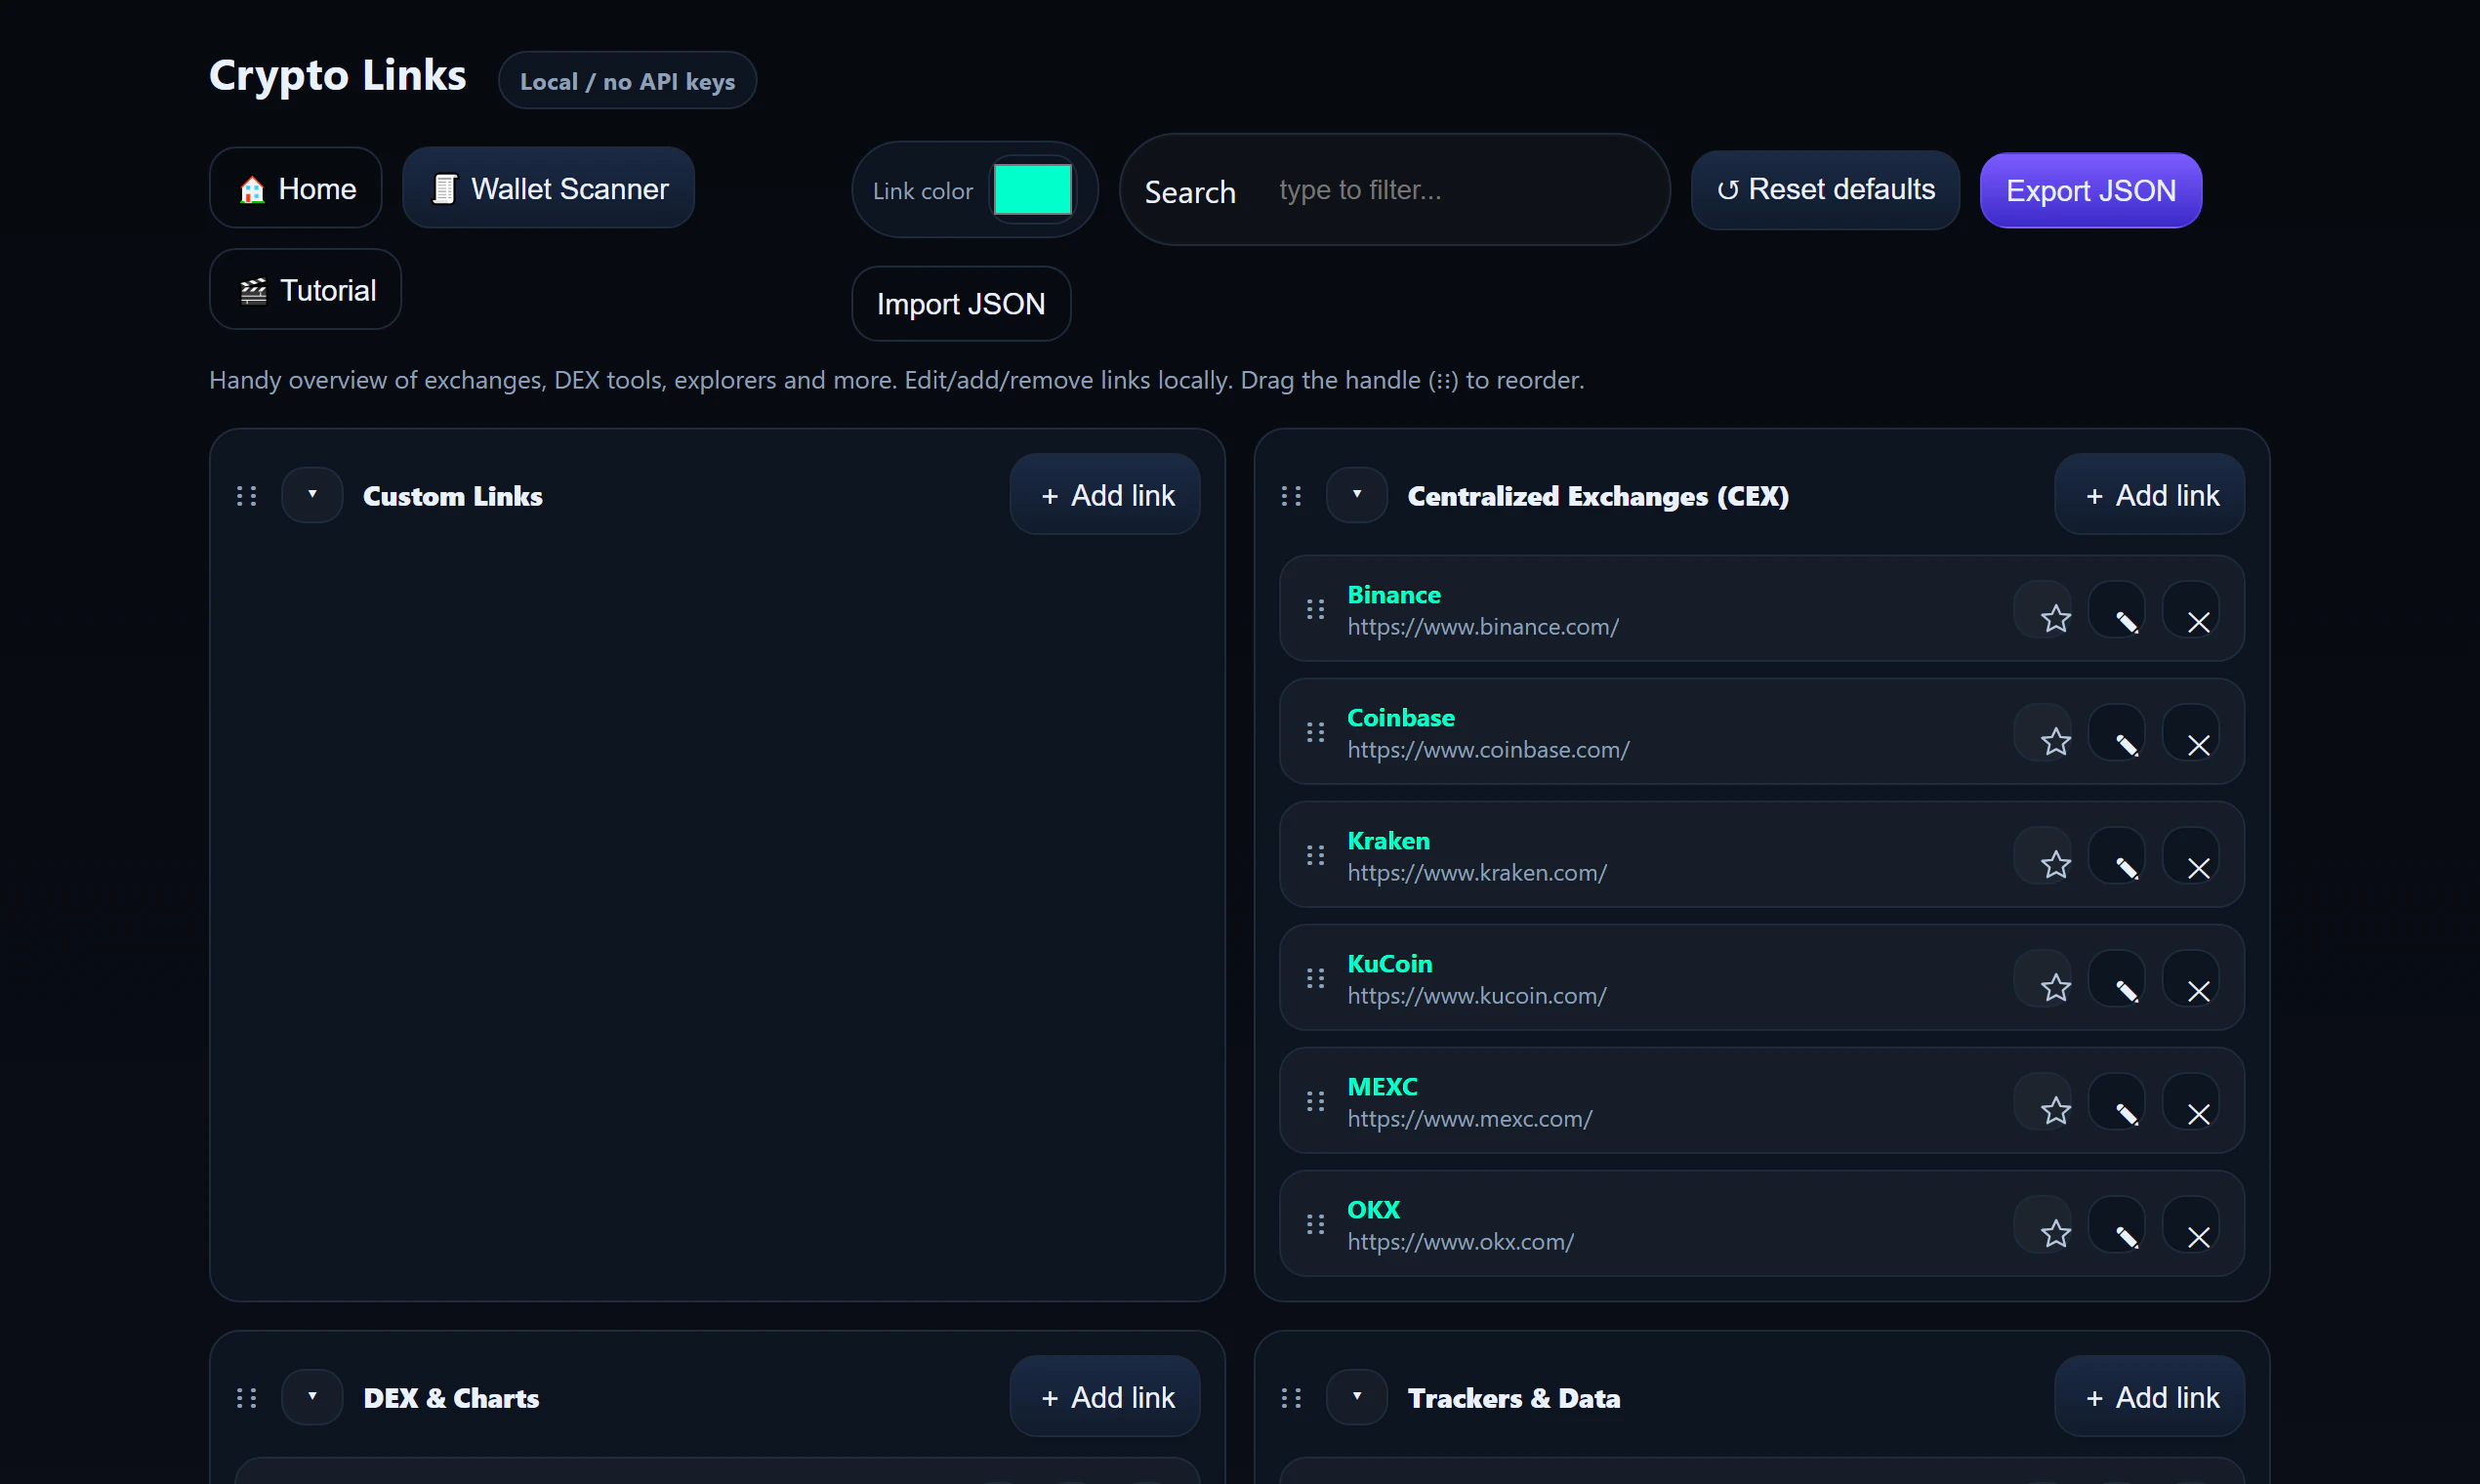Focus the Search filter field
2480x1484 pixels.
[x=1460, y=190]
